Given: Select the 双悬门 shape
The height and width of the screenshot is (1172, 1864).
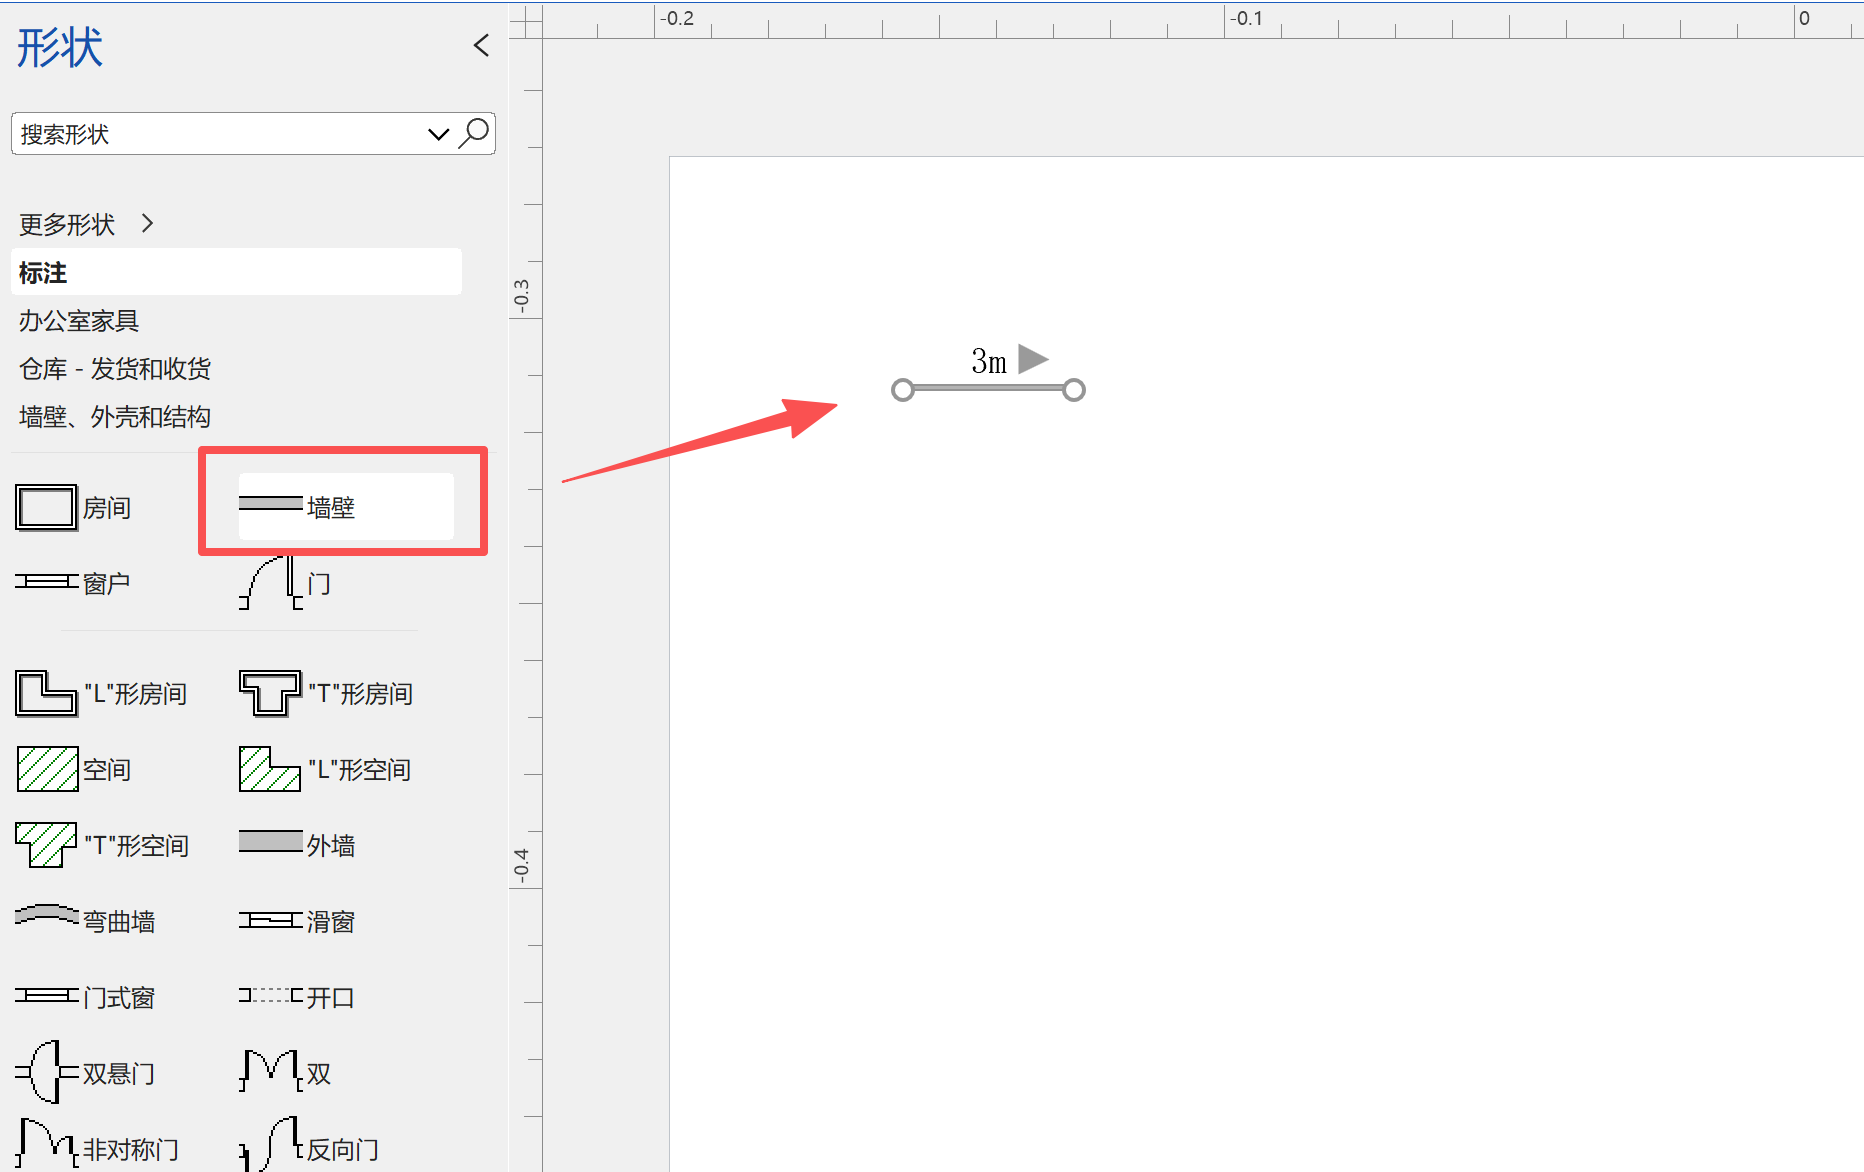Looking at the screenshot, I should click(x=85, y=1073).
